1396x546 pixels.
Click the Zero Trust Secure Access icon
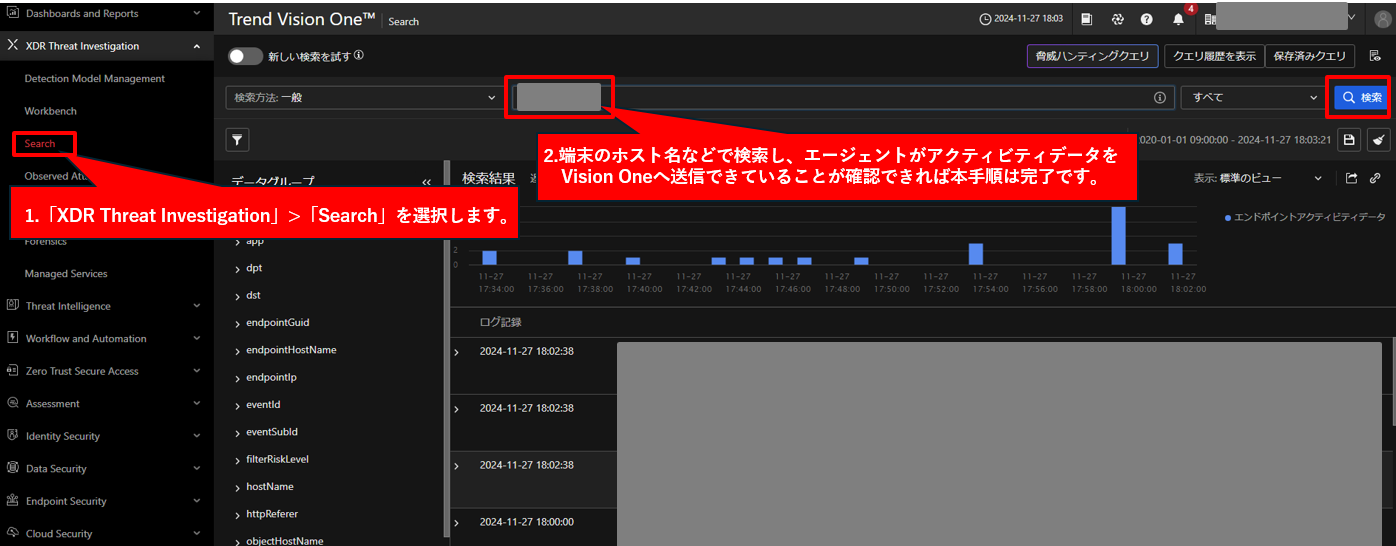(x=14, y=371)
